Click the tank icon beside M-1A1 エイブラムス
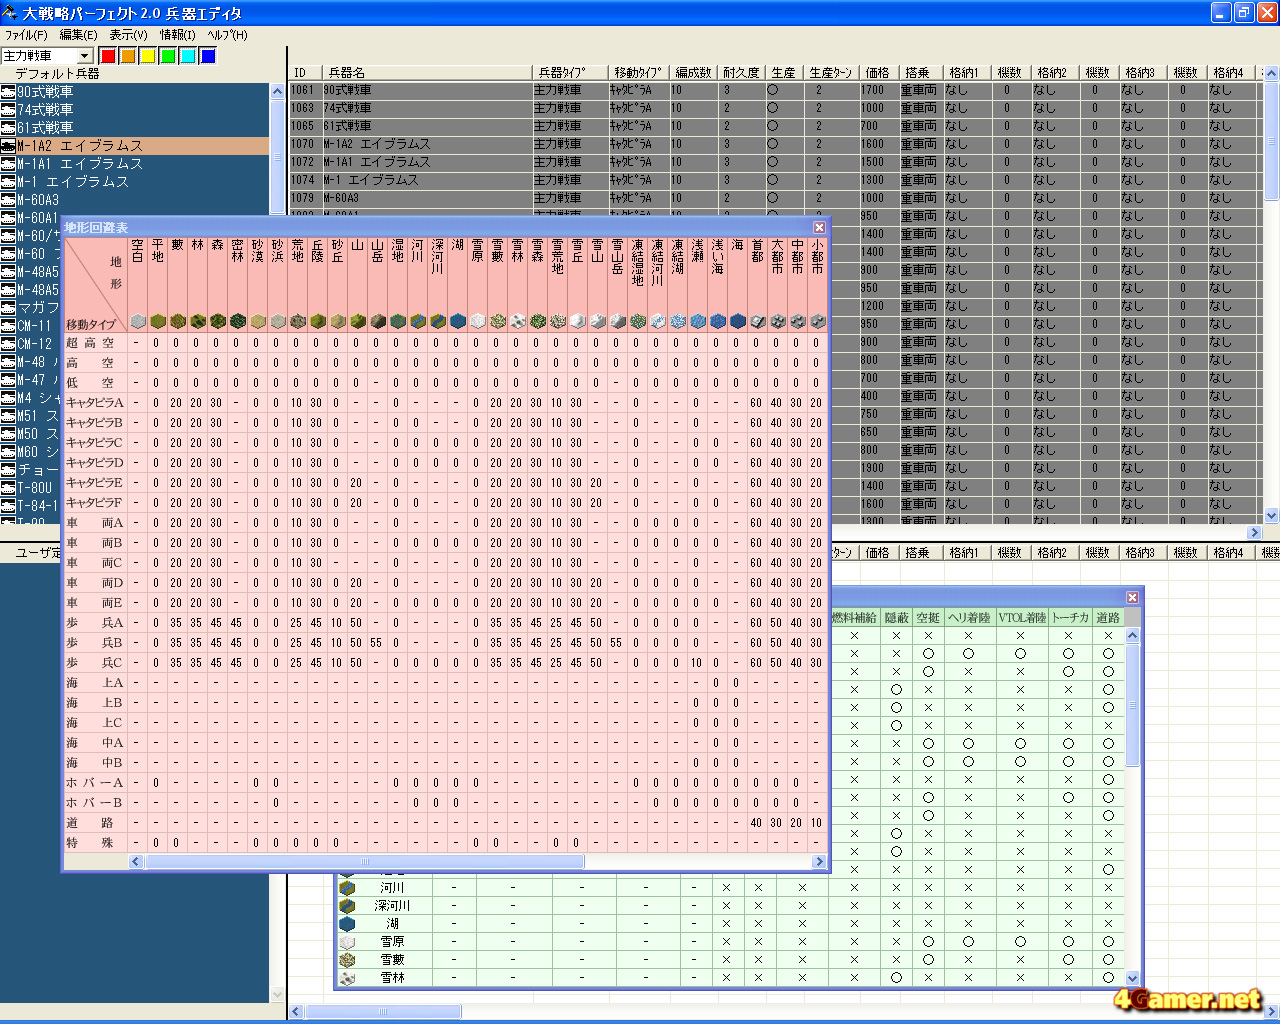 [x=8, y=163]
